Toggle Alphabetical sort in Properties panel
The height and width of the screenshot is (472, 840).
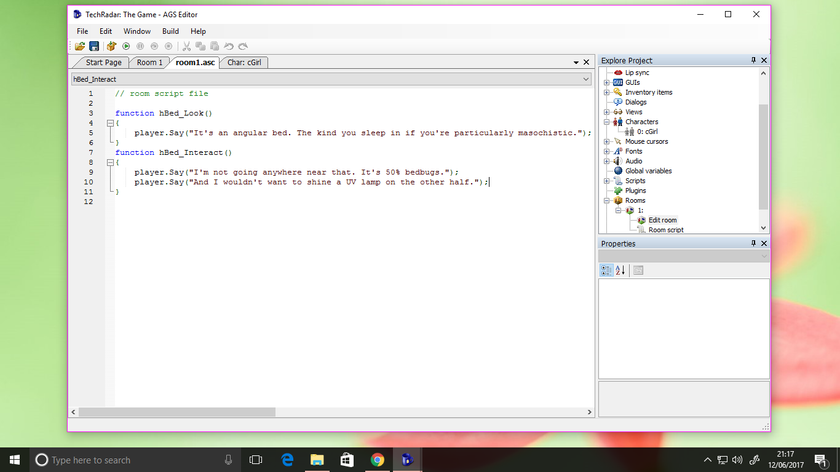point(620,270)
